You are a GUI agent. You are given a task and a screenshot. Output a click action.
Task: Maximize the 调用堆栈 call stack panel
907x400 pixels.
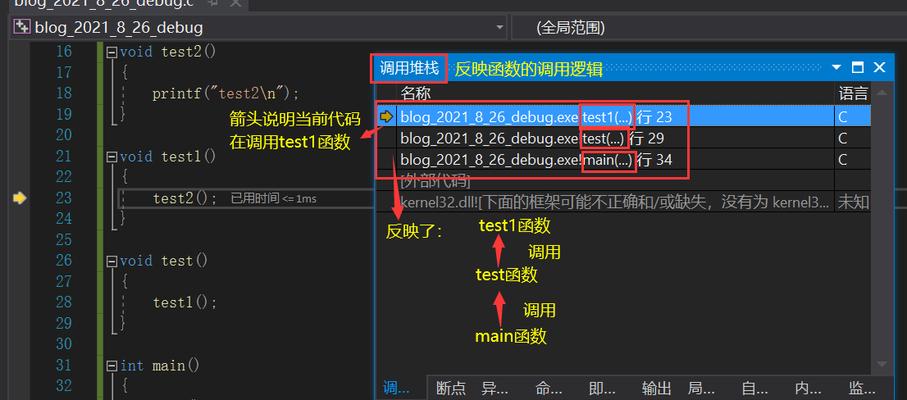coord(858,68)
